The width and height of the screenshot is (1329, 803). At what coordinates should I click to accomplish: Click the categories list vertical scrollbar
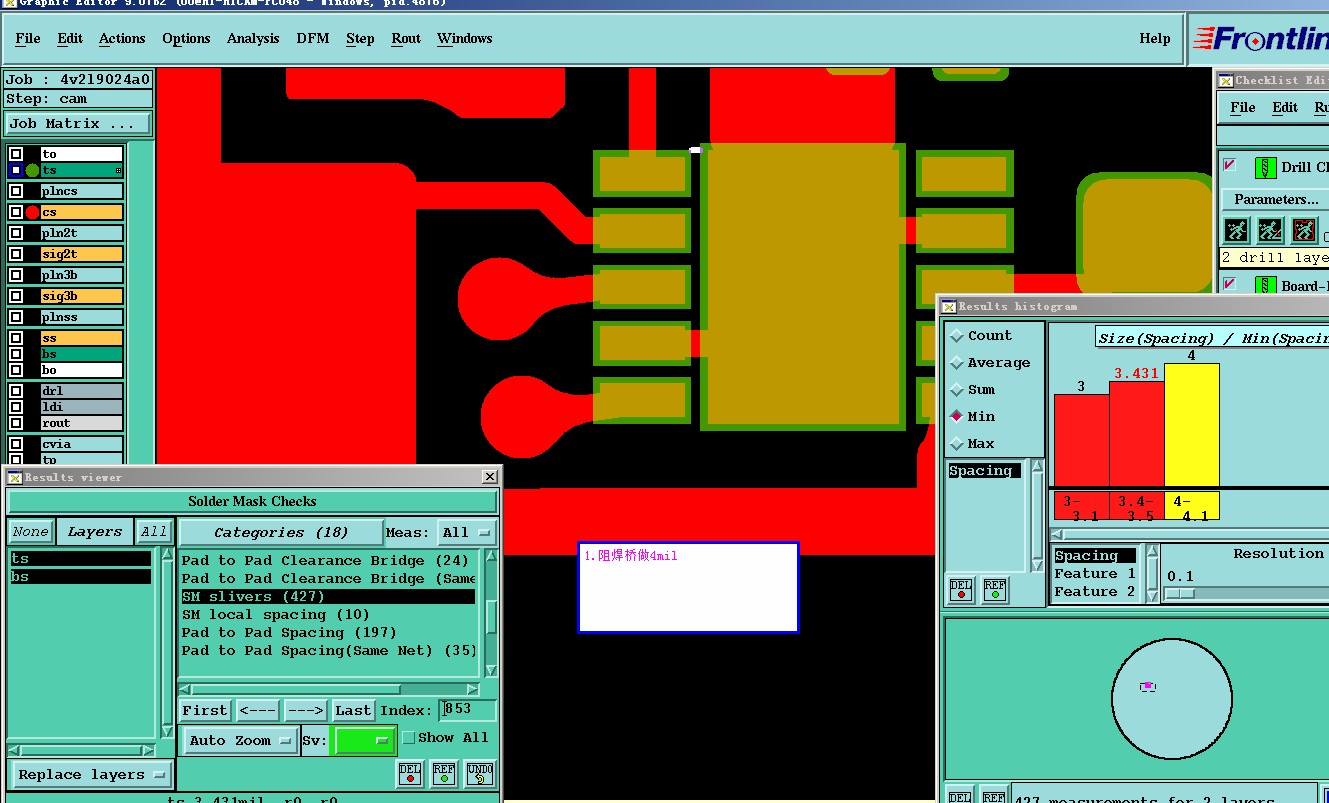click(491, 613)
